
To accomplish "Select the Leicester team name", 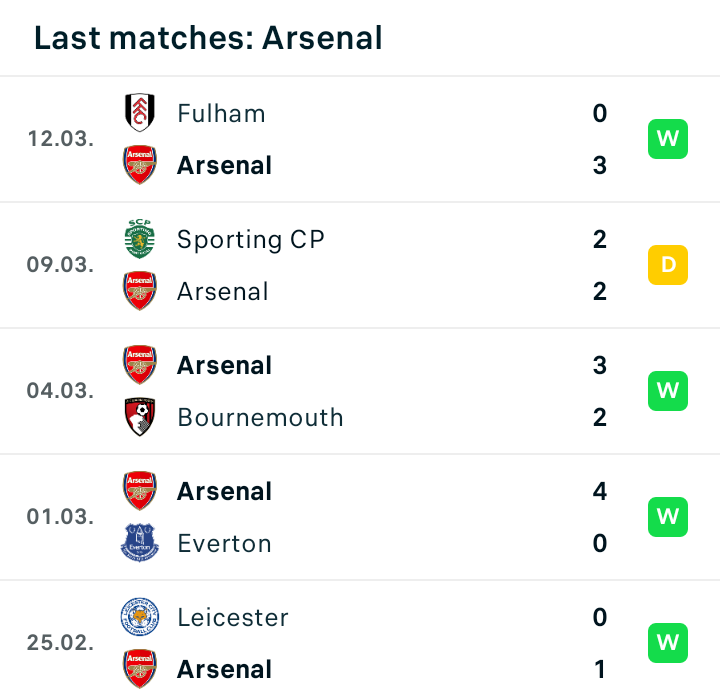I will pyautogui.click(x=233, y=617).
